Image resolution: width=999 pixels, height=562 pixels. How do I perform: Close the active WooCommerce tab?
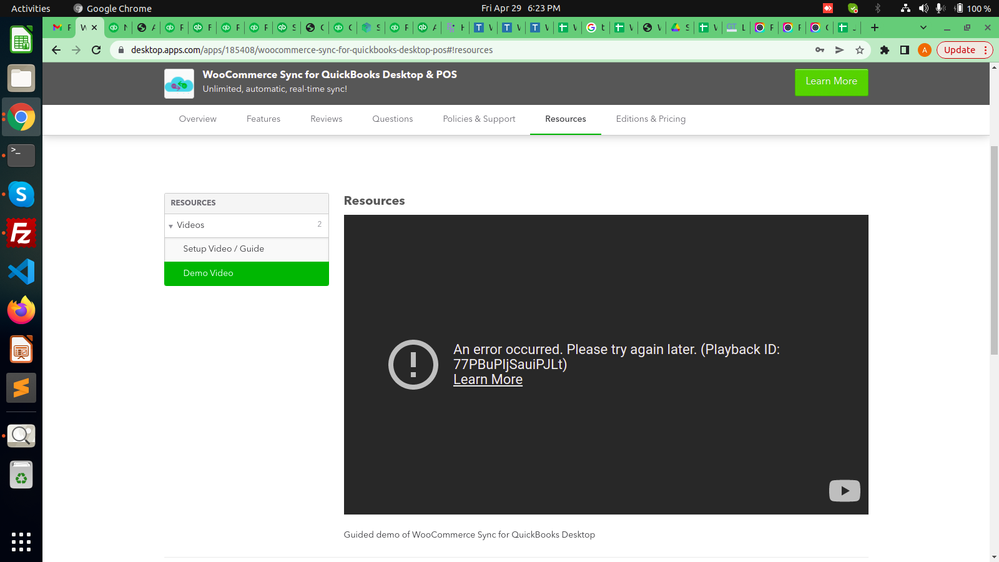tap(94, 27)
